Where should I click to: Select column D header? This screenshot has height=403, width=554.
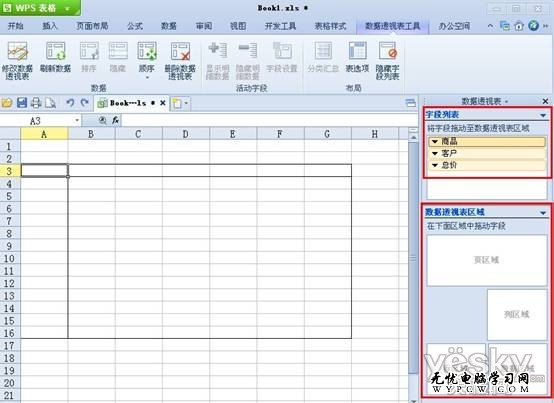[x=185, y=134]
